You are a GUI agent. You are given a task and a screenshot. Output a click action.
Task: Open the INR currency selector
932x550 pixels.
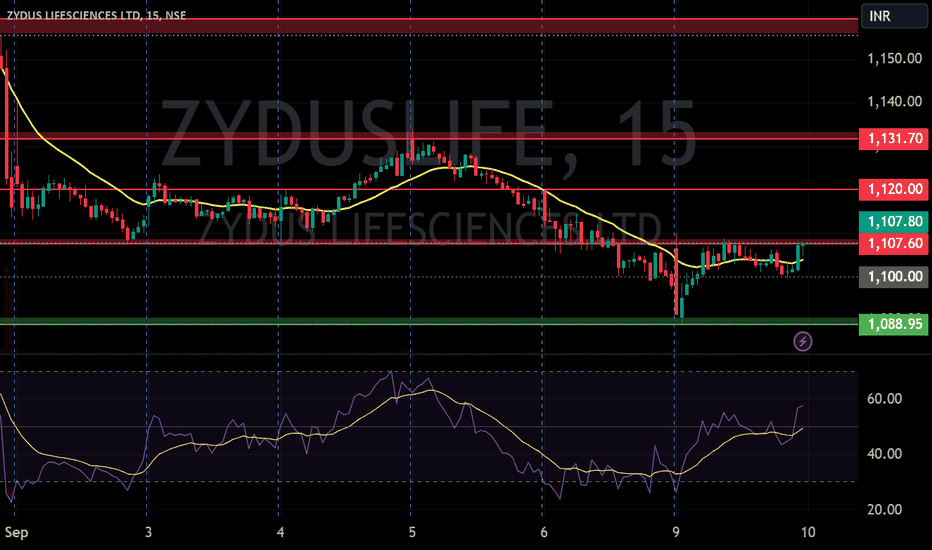click(893, 16)
